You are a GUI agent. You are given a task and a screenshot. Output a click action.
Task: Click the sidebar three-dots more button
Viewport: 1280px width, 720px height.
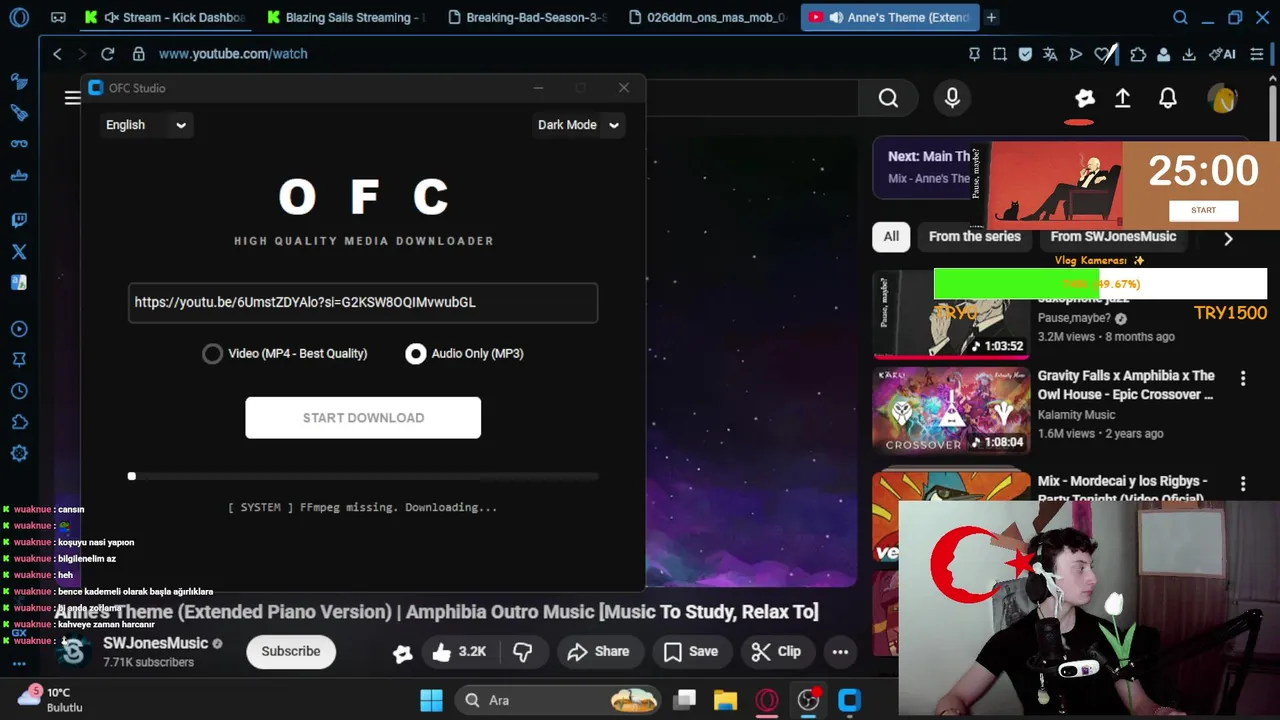click(19, 664)
